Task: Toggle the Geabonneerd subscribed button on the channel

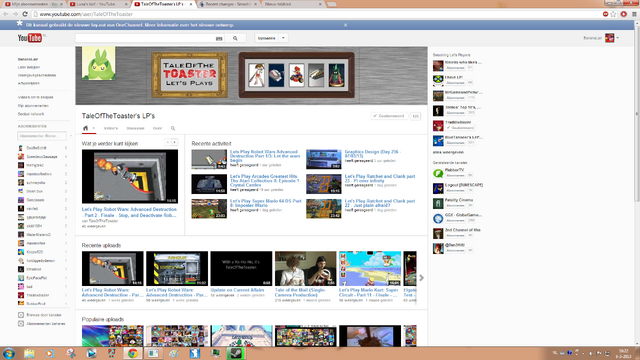Action: tap(389, 116)
